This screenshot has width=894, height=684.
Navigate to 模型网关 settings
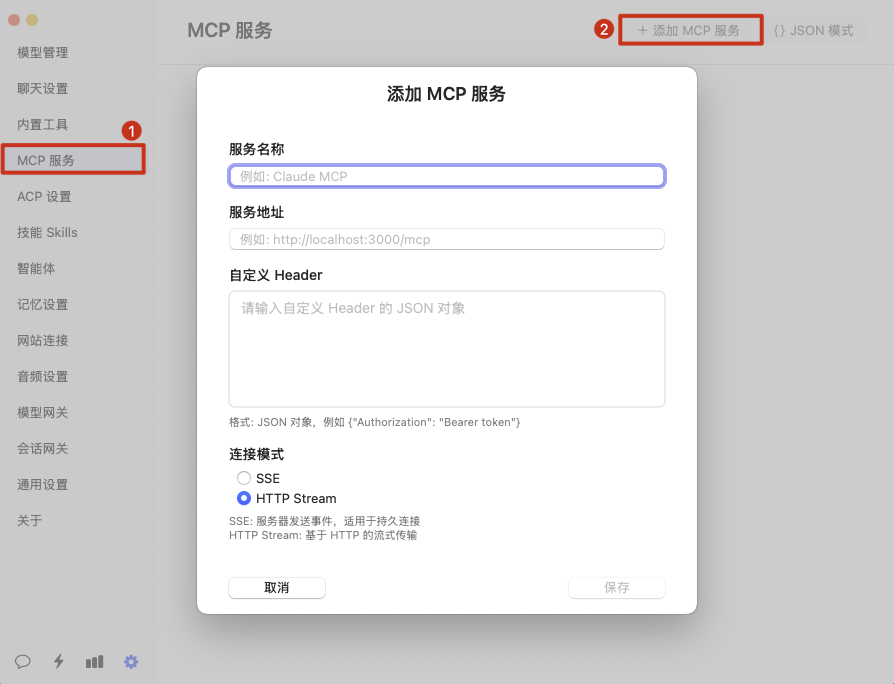[x=43, y=412]
